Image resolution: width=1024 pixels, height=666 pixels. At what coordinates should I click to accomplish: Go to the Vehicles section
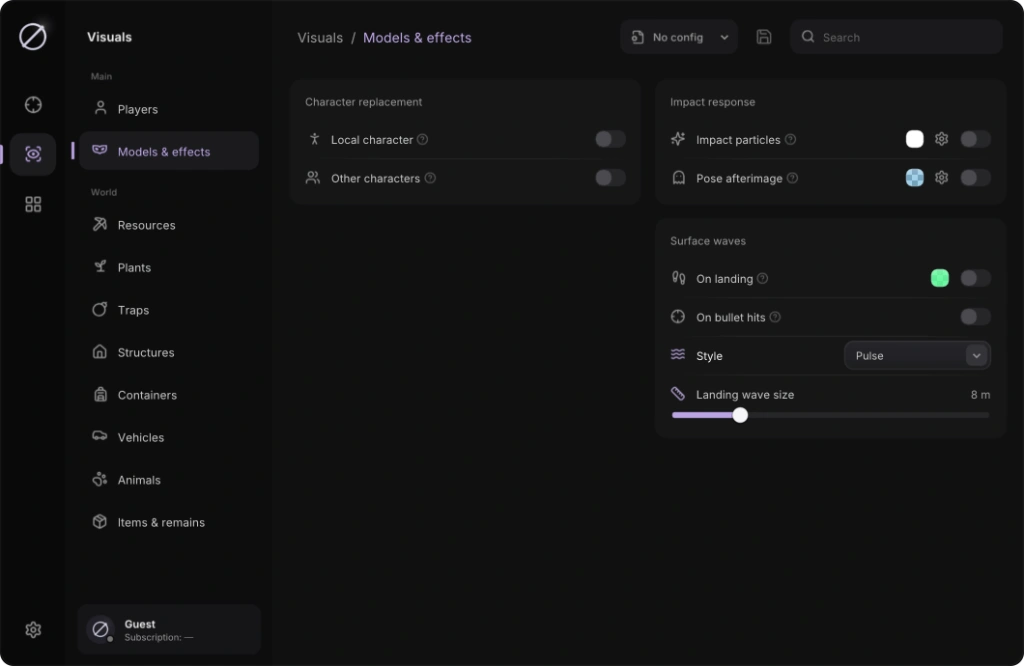(169, 437)
